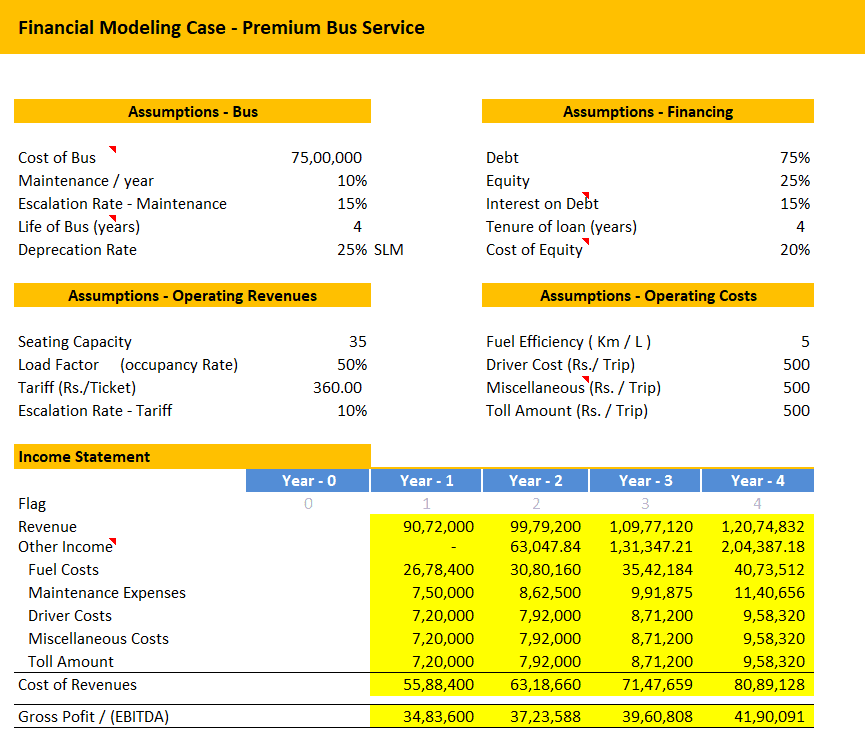Select the Year - 1 column header

point(425,481)
